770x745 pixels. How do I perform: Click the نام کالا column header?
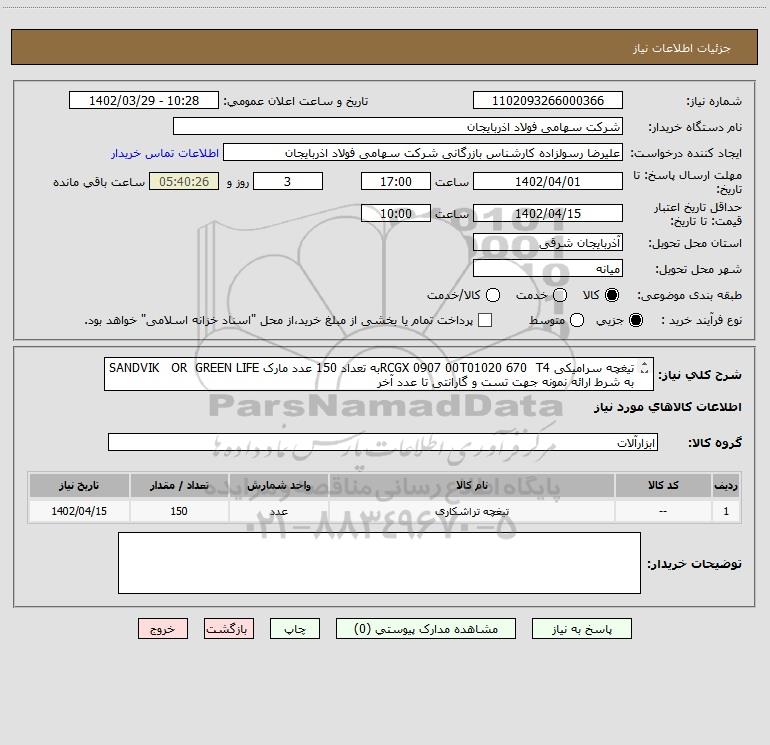point(472,485)
